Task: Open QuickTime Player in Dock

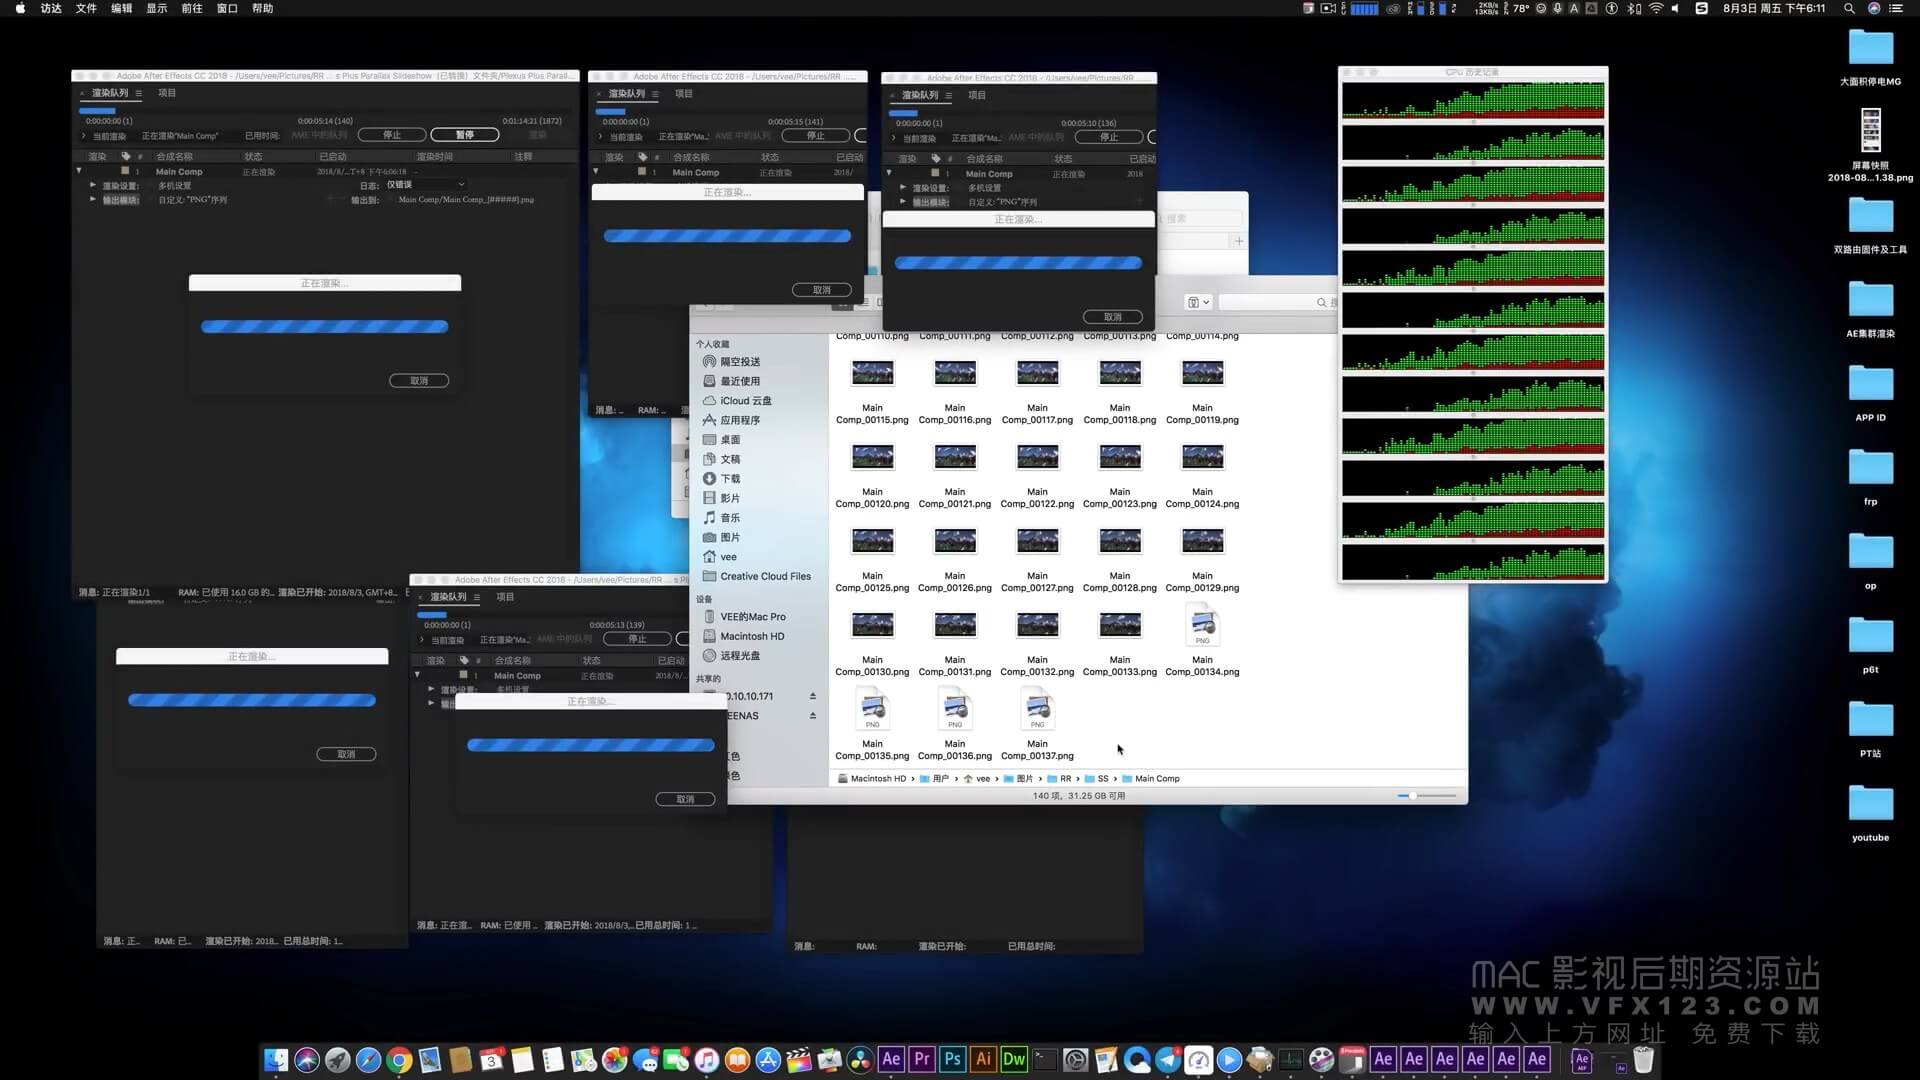Action: (1230, 1060)
